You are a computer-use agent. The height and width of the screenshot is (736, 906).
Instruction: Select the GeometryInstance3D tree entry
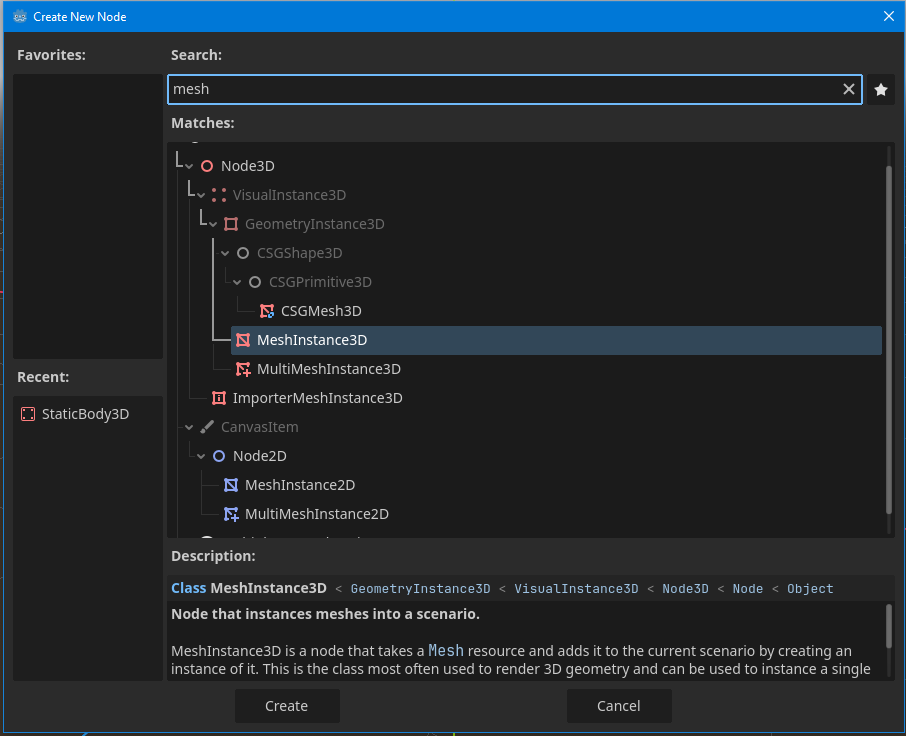314,224
